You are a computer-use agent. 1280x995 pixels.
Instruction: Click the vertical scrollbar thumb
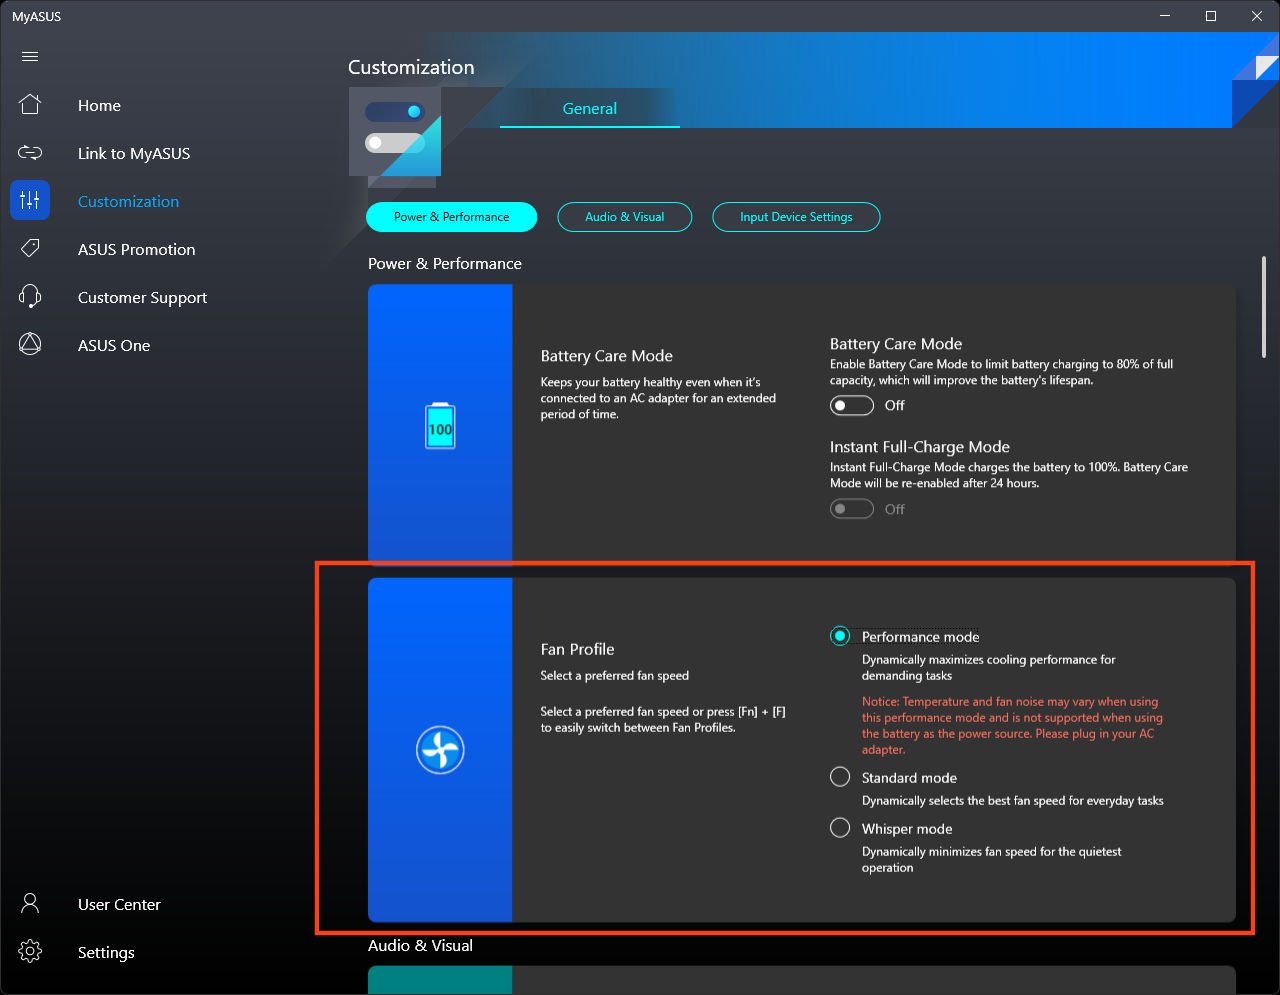(x=1264, y=307)
